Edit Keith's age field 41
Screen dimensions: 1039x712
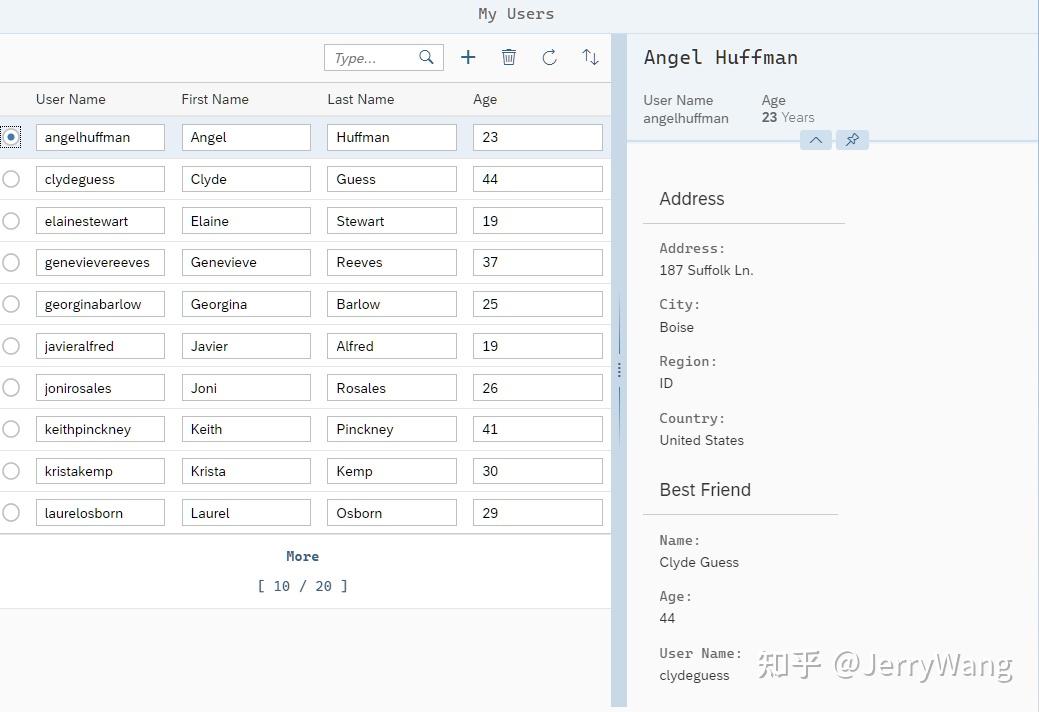click(537, 429)
